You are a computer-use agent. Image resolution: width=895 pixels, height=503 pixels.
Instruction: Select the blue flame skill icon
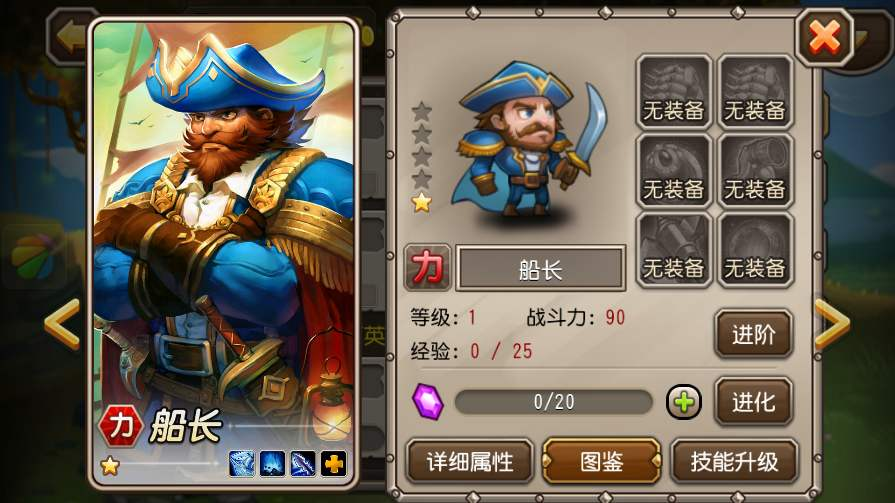click(x=272, y=464)
